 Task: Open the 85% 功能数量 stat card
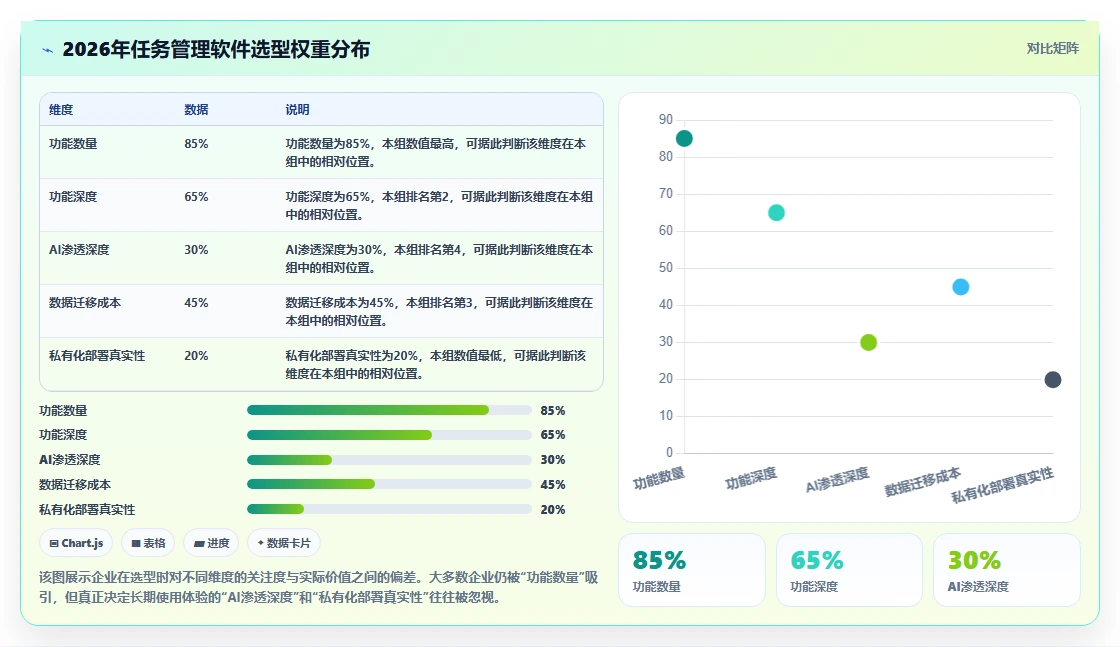[x=691, y=570]
